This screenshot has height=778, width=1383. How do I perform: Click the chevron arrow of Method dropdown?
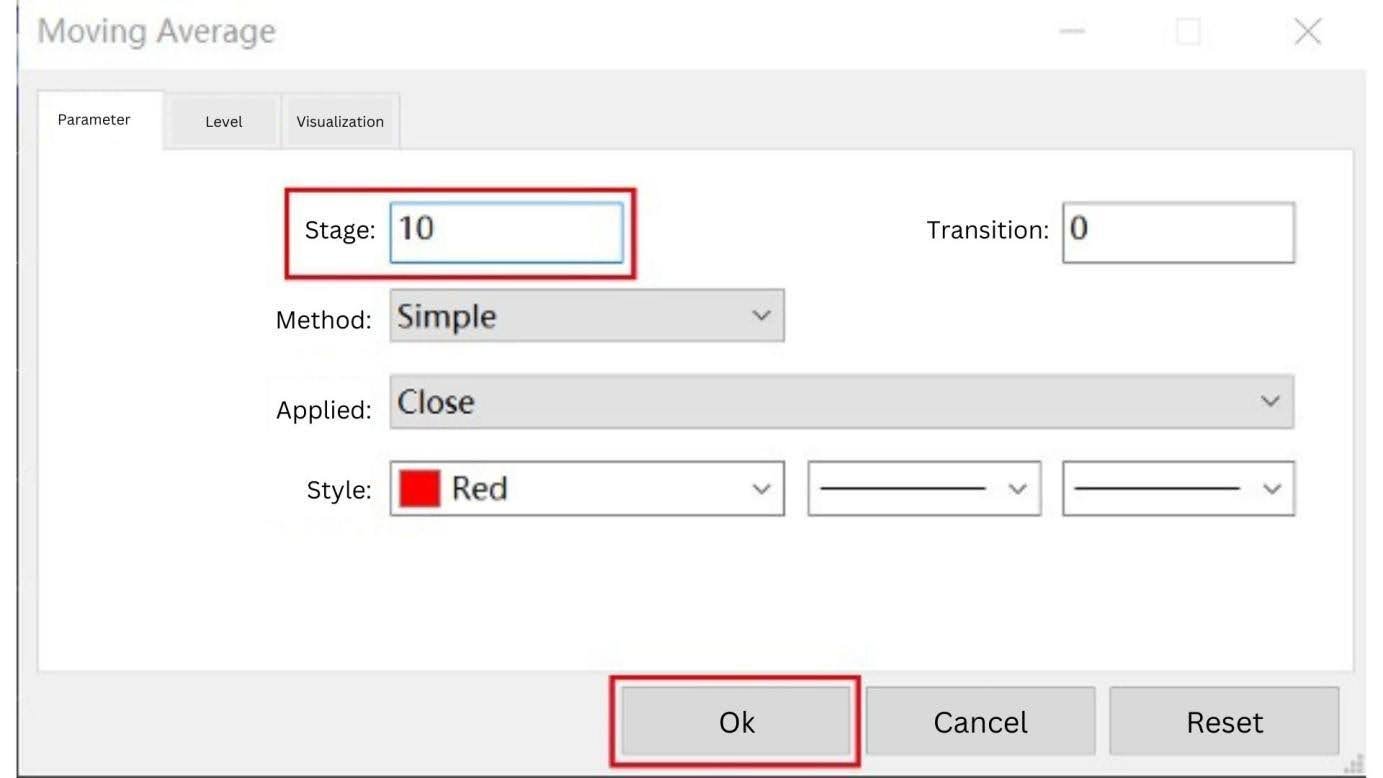(761, 316)
